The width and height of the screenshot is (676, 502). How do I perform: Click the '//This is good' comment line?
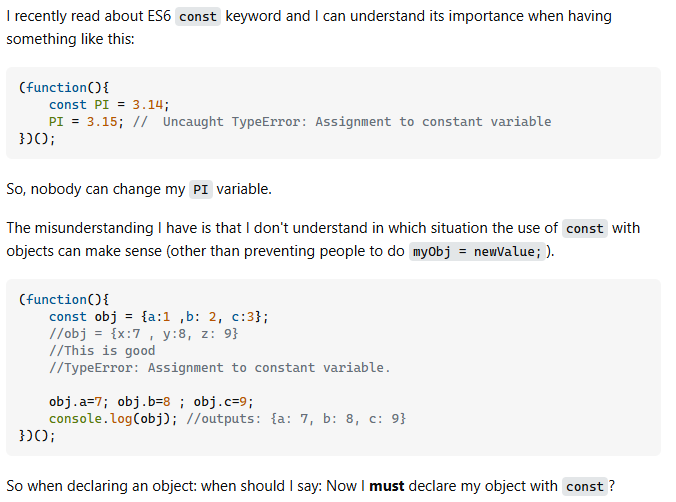pos(102,350)
